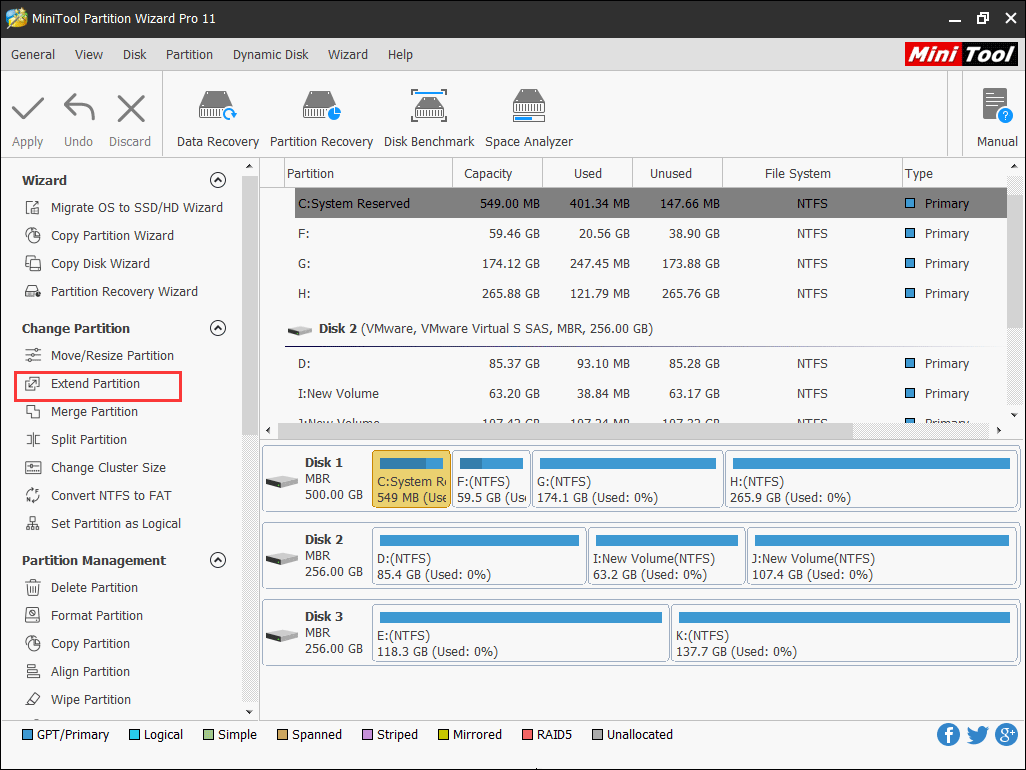Select the F: NTFS partition block

click(x=491, y=478)
